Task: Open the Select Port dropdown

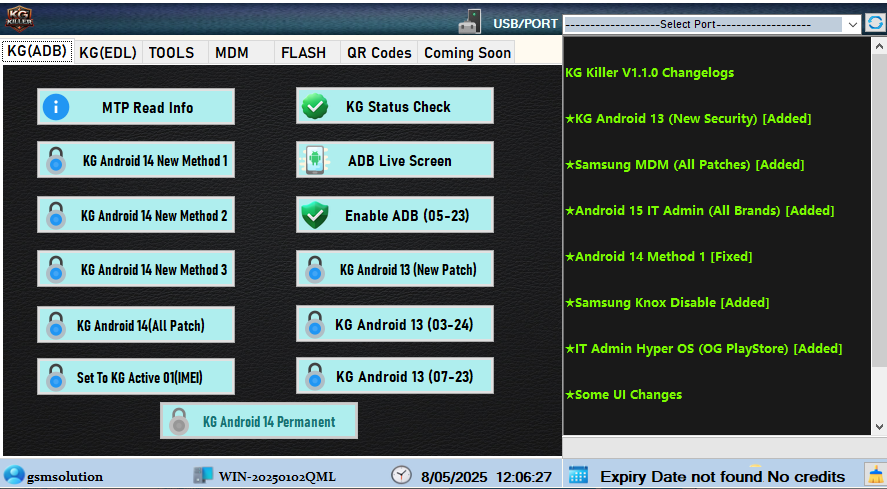Action: click(x=712, y=24)
